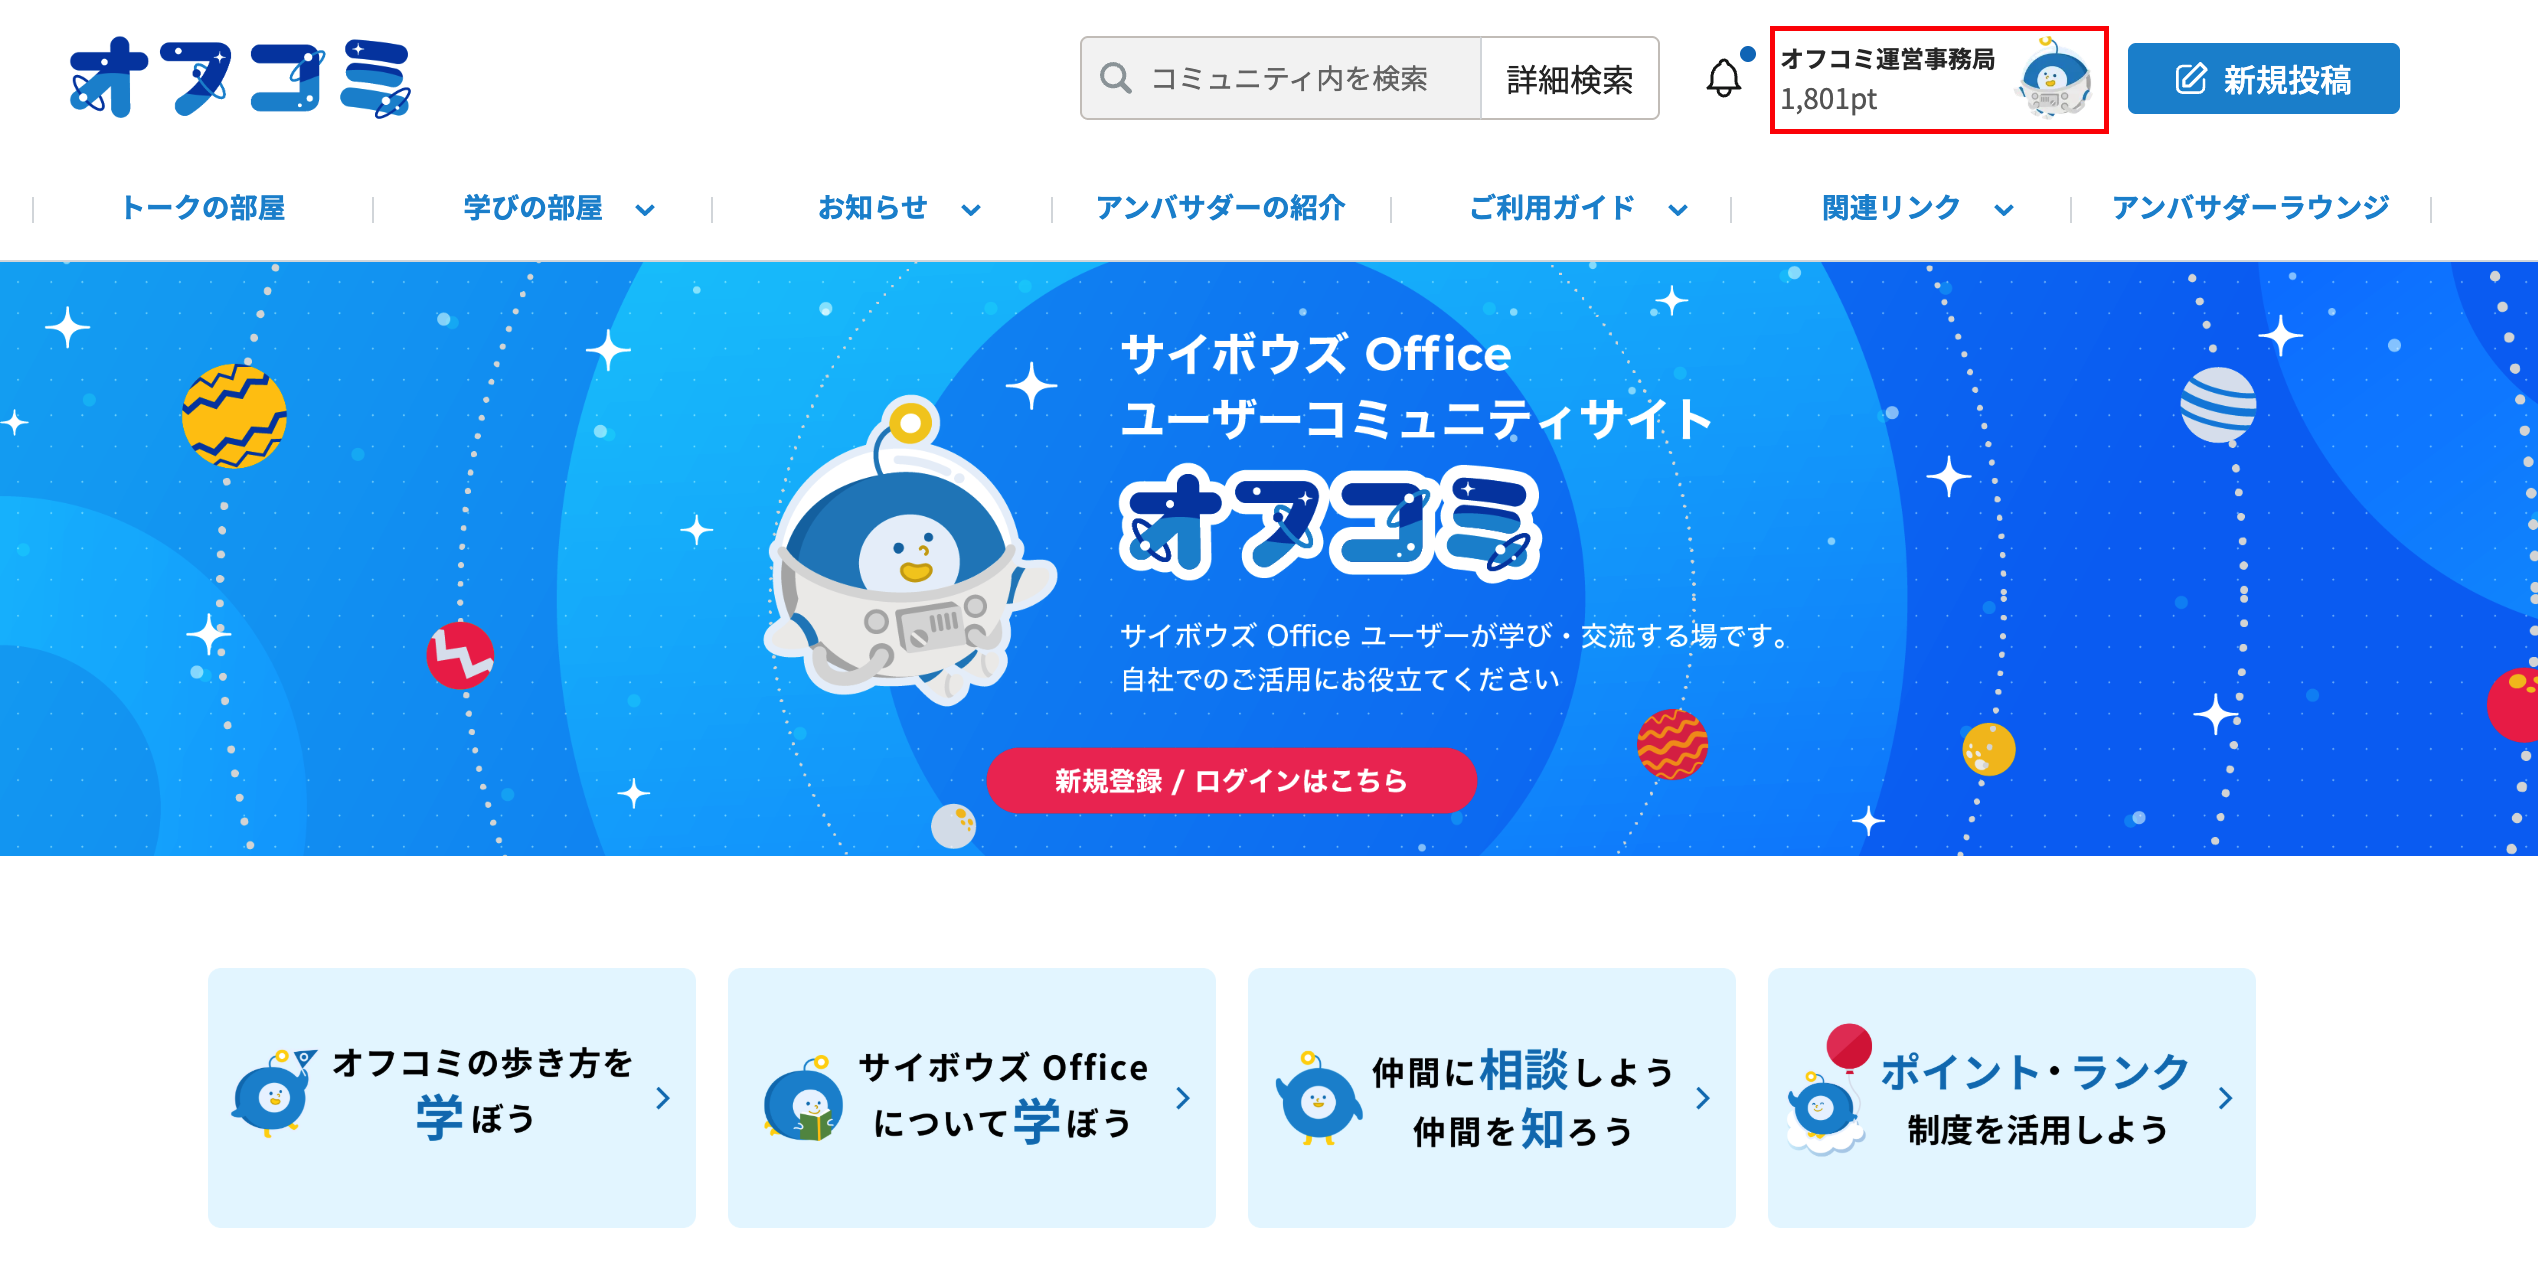Go to アンバサダーの紹介 page
The height and width of the screenshot is (1276, 2538).
click(x=1221, y=208)
